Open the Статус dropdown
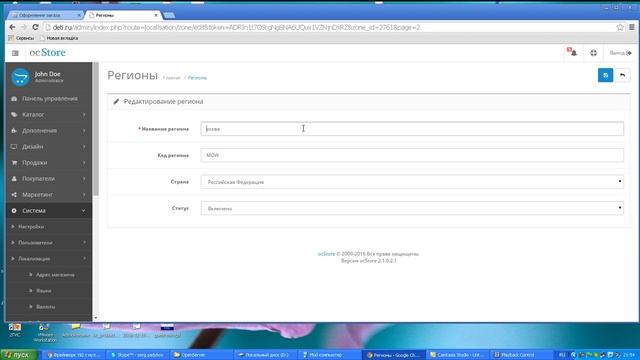The width and height of the screenshot is (640, 360). (412, 208)
